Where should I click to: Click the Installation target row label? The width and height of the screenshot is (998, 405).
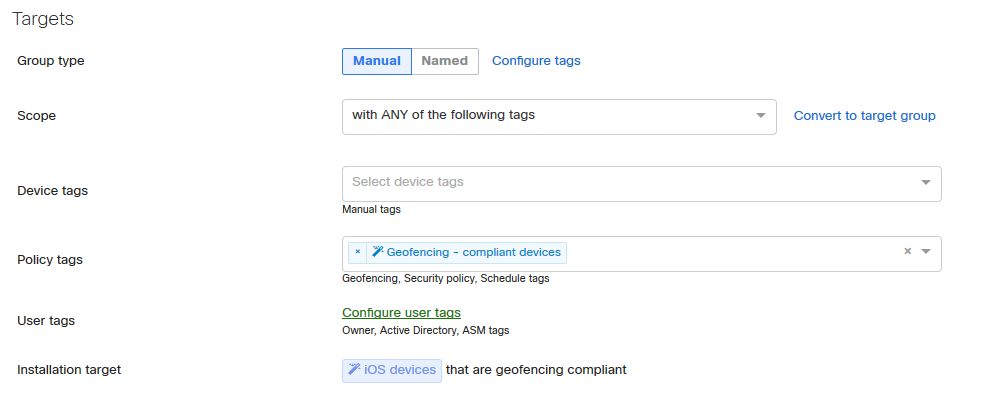pyautogui.click(x=69, y=370)
